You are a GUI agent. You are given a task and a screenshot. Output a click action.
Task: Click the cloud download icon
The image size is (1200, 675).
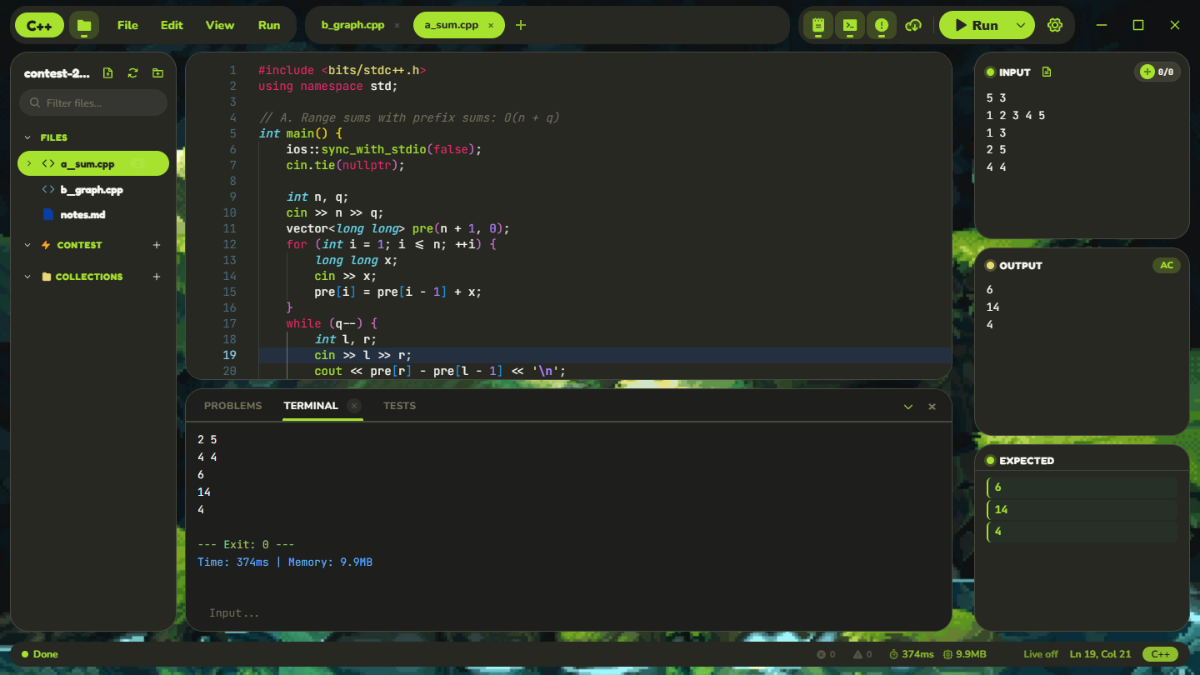[x=913, y=25]
